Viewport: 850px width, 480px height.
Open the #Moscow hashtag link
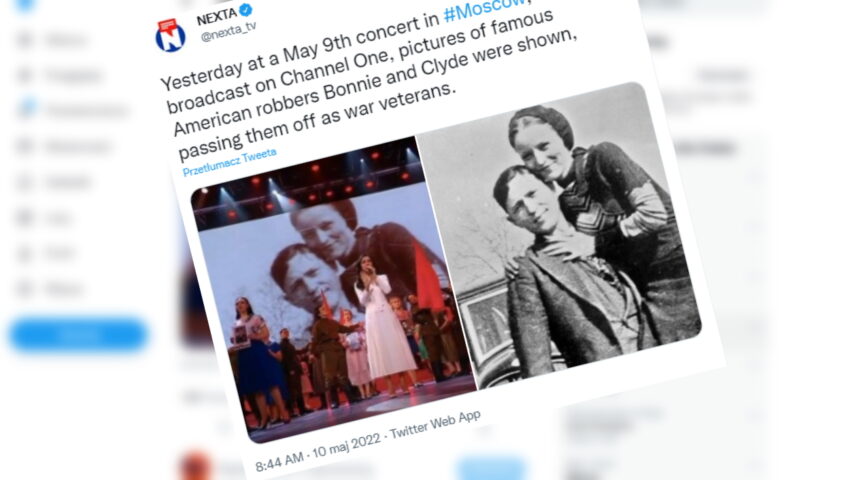[x=484, y=8]
